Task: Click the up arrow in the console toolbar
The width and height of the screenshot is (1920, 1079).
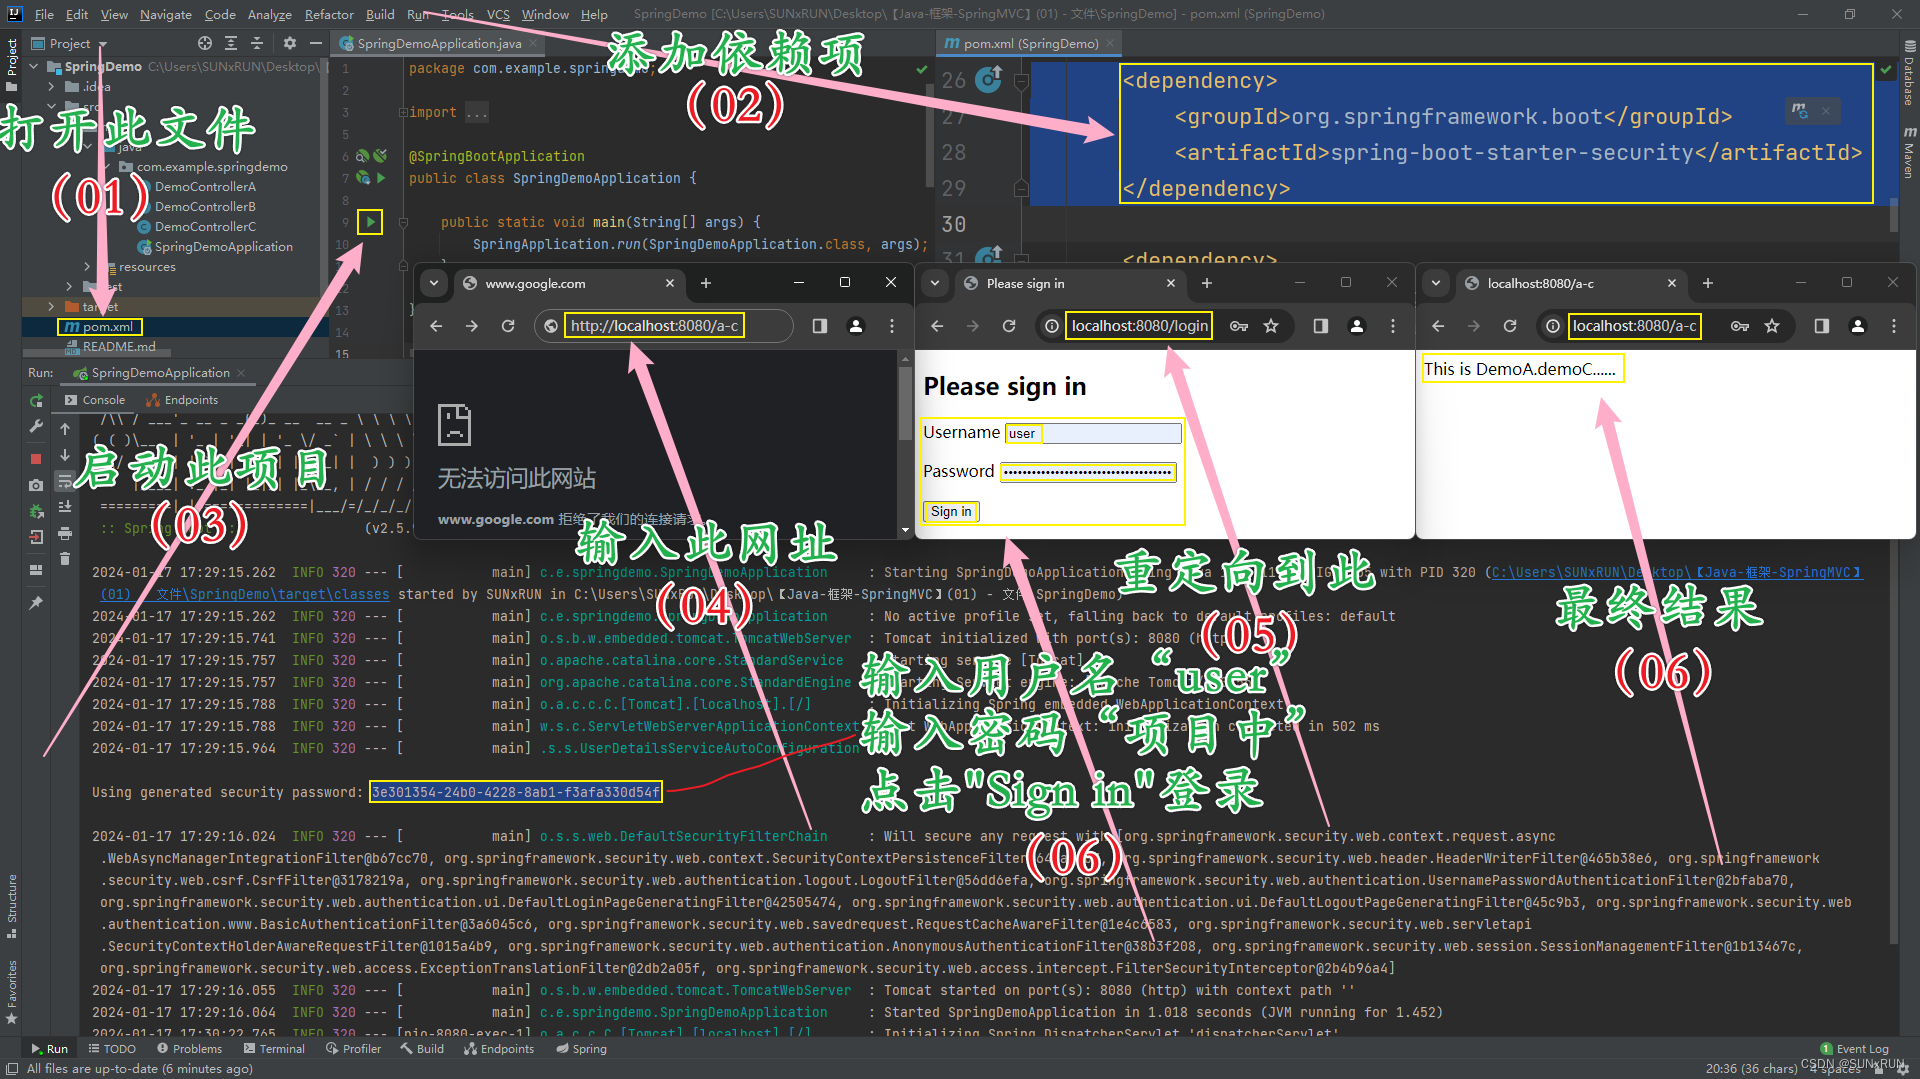Action: pyautogui.click(x=65, y=428)
